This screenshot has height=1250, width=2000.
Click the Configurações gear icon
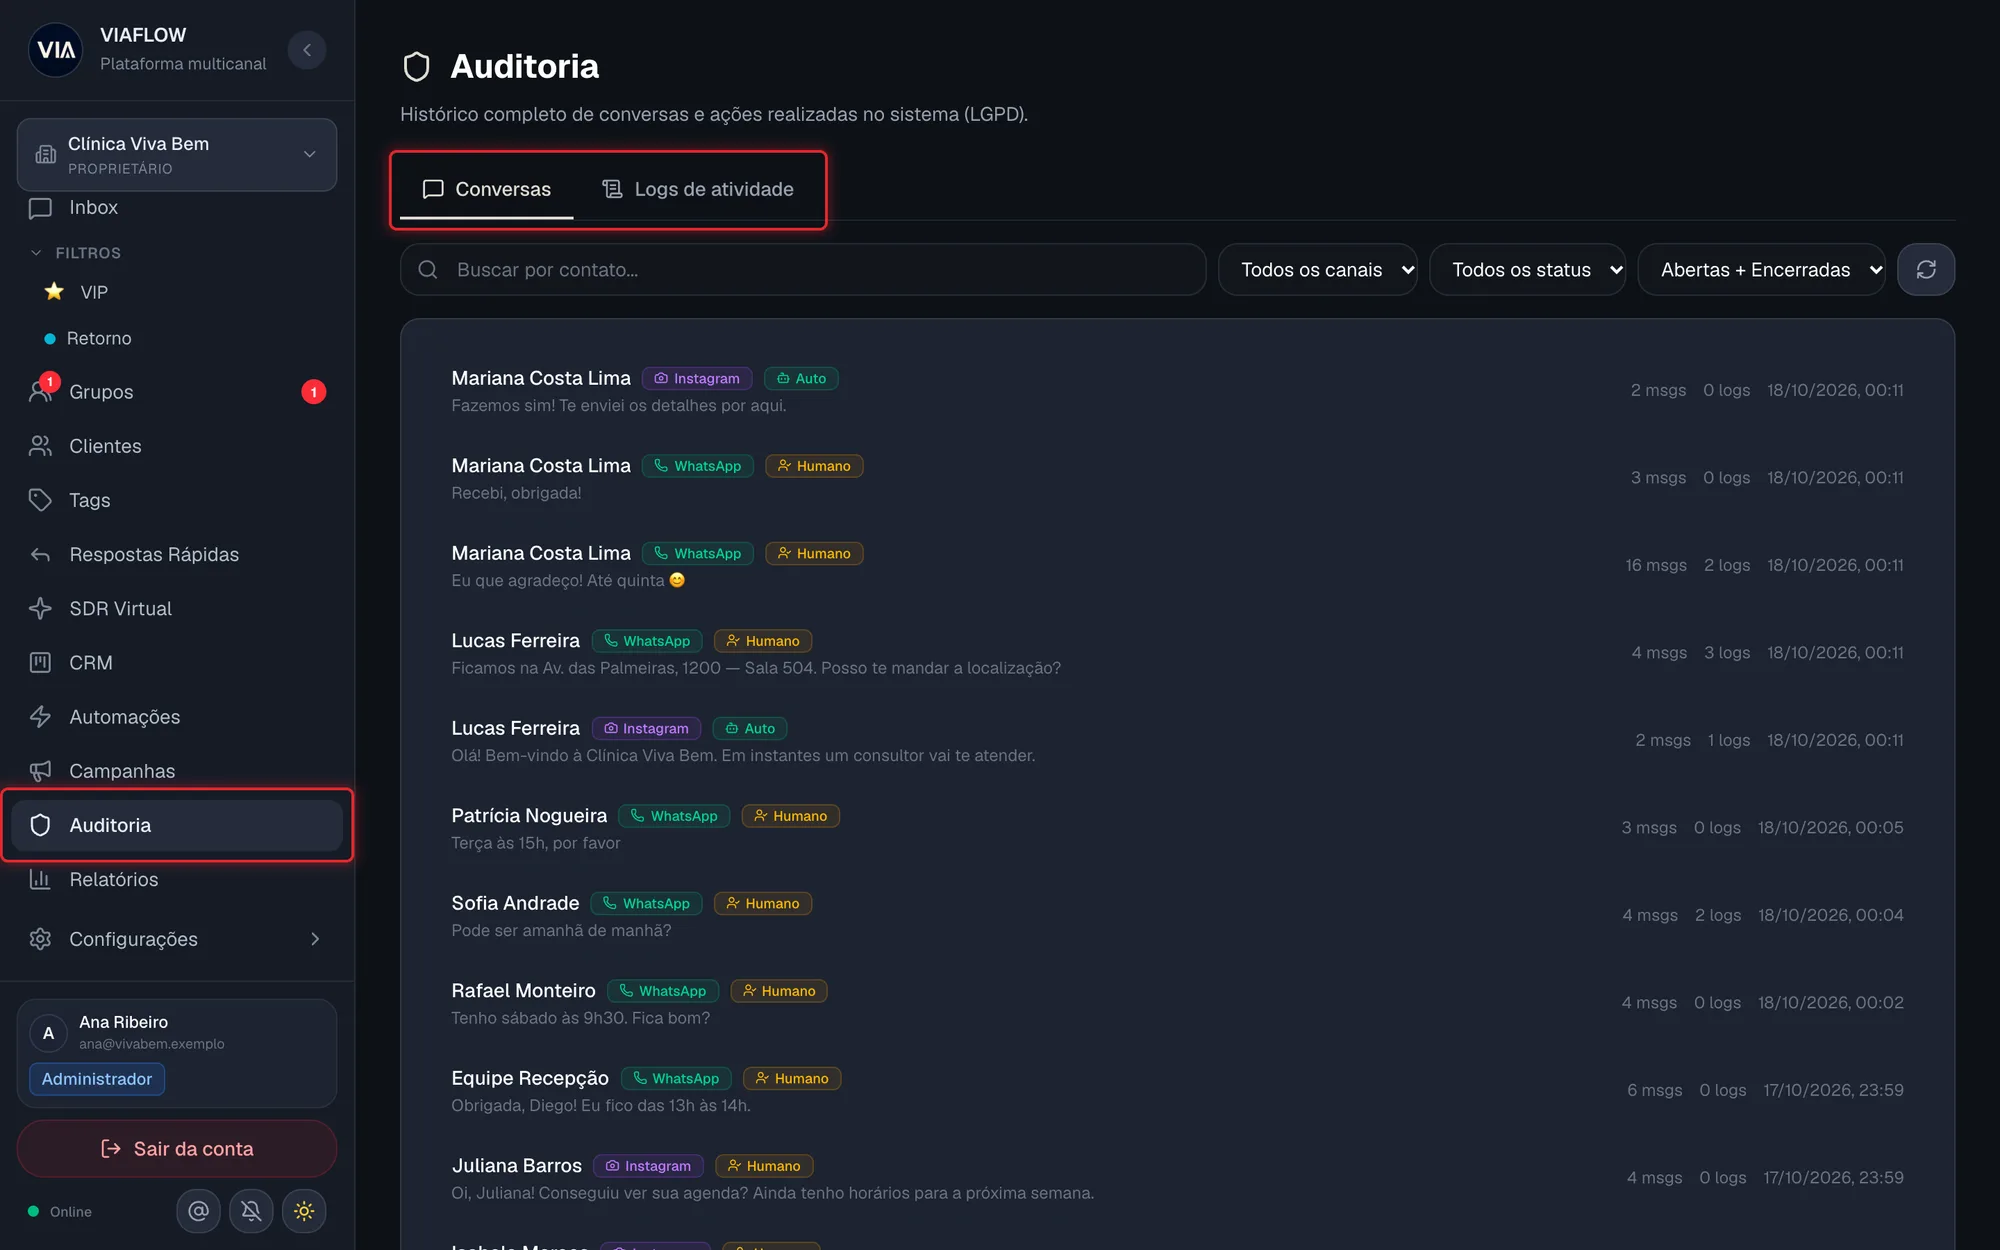(x=40, y=939)
